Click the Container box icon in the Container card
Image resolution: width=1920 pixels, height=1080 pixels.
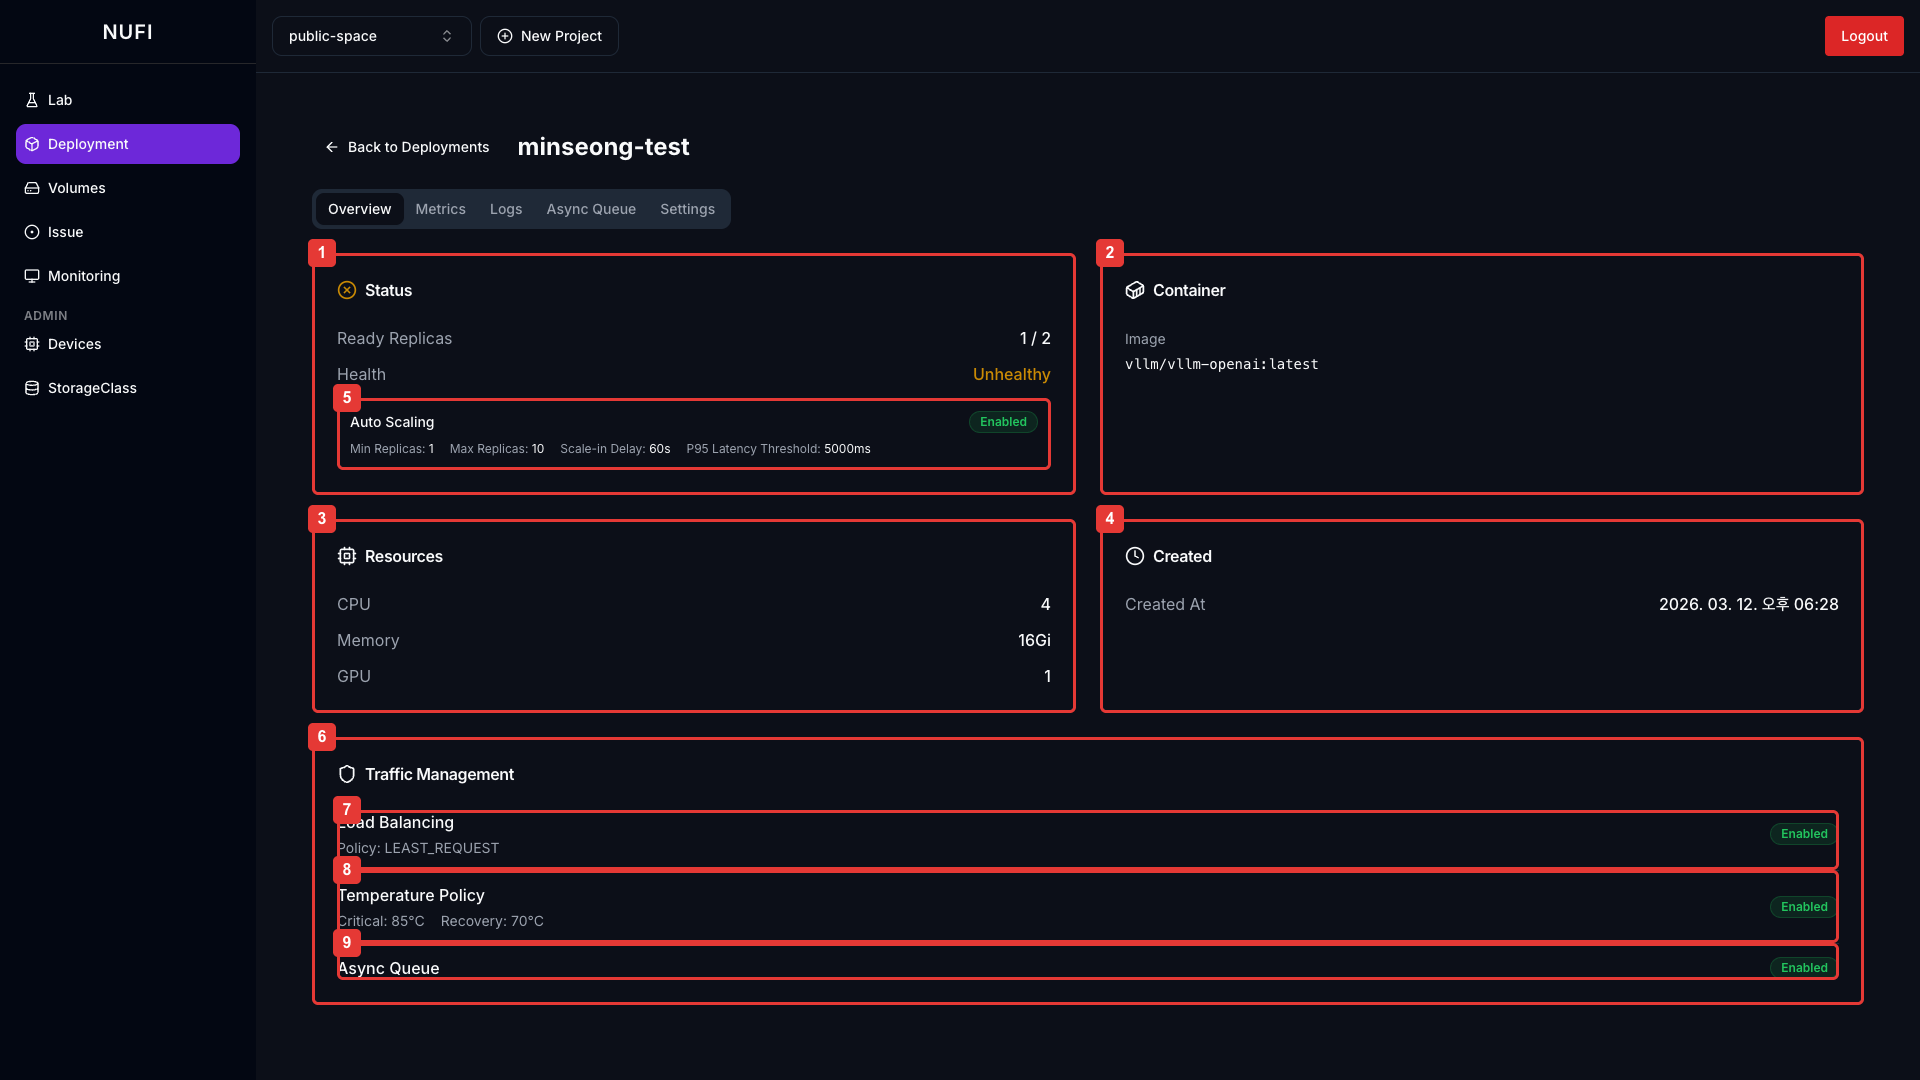pos(1135,290)
